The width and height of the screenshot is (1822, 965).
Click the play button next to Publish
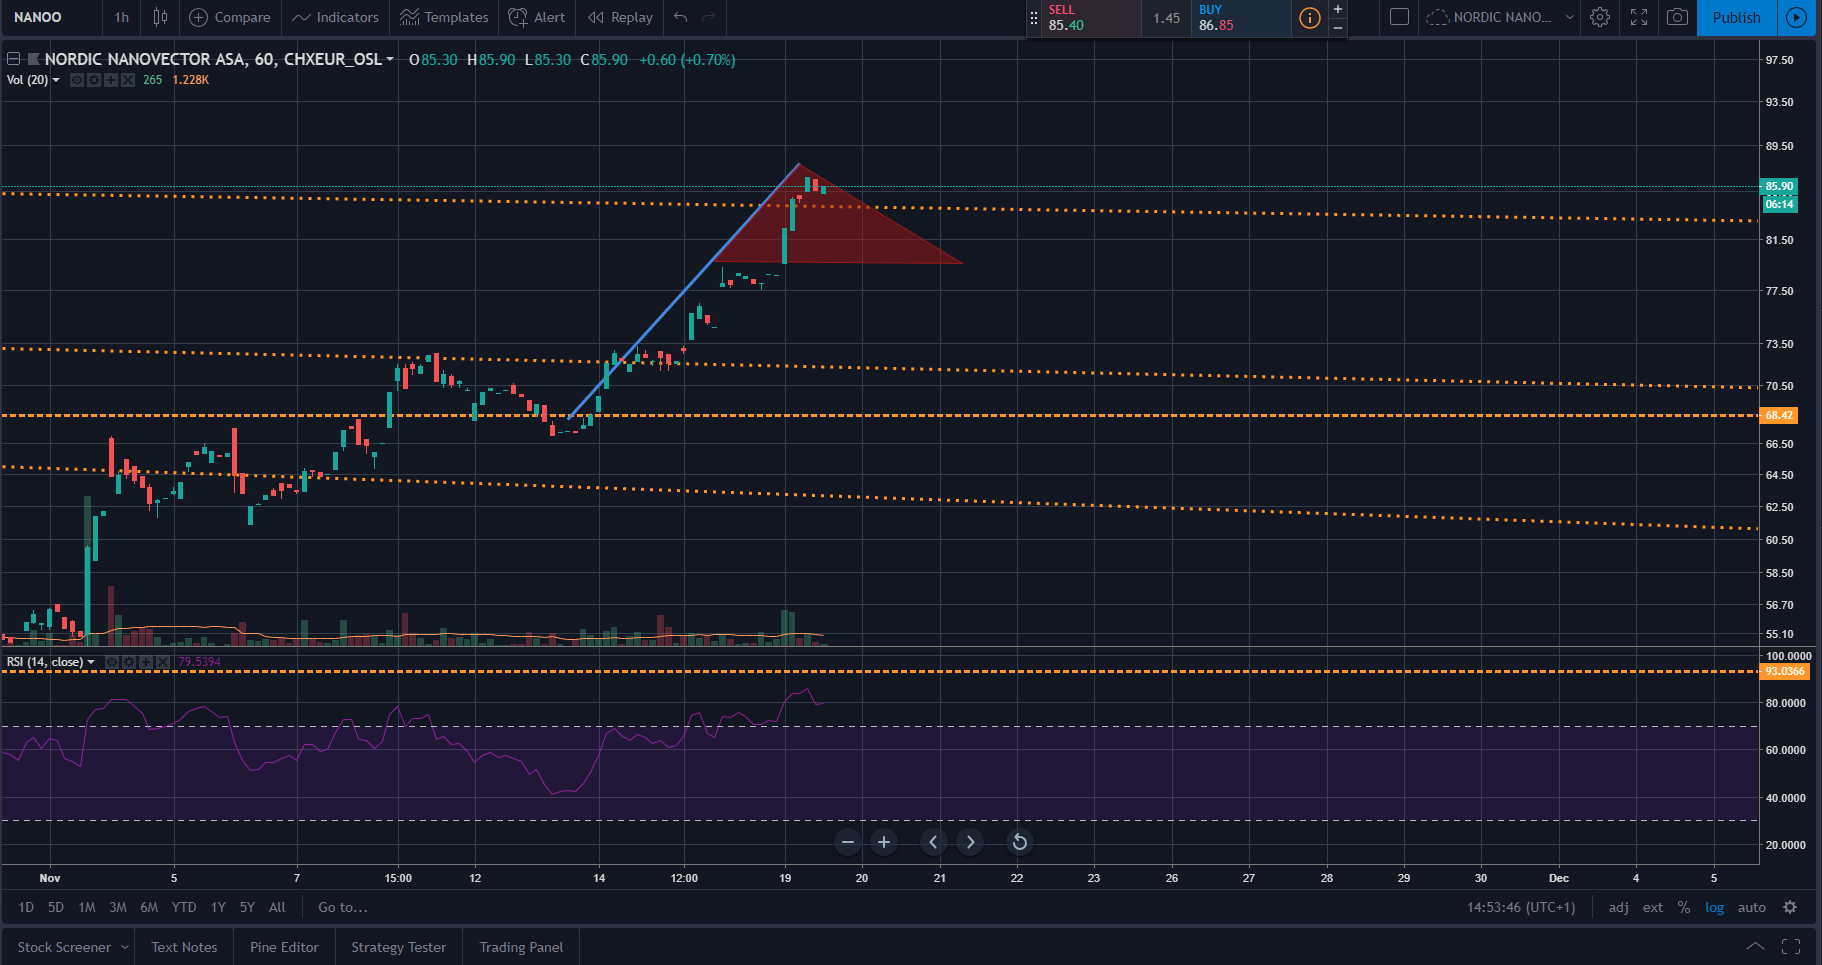pyautogui.click(x=1797, y=17)
